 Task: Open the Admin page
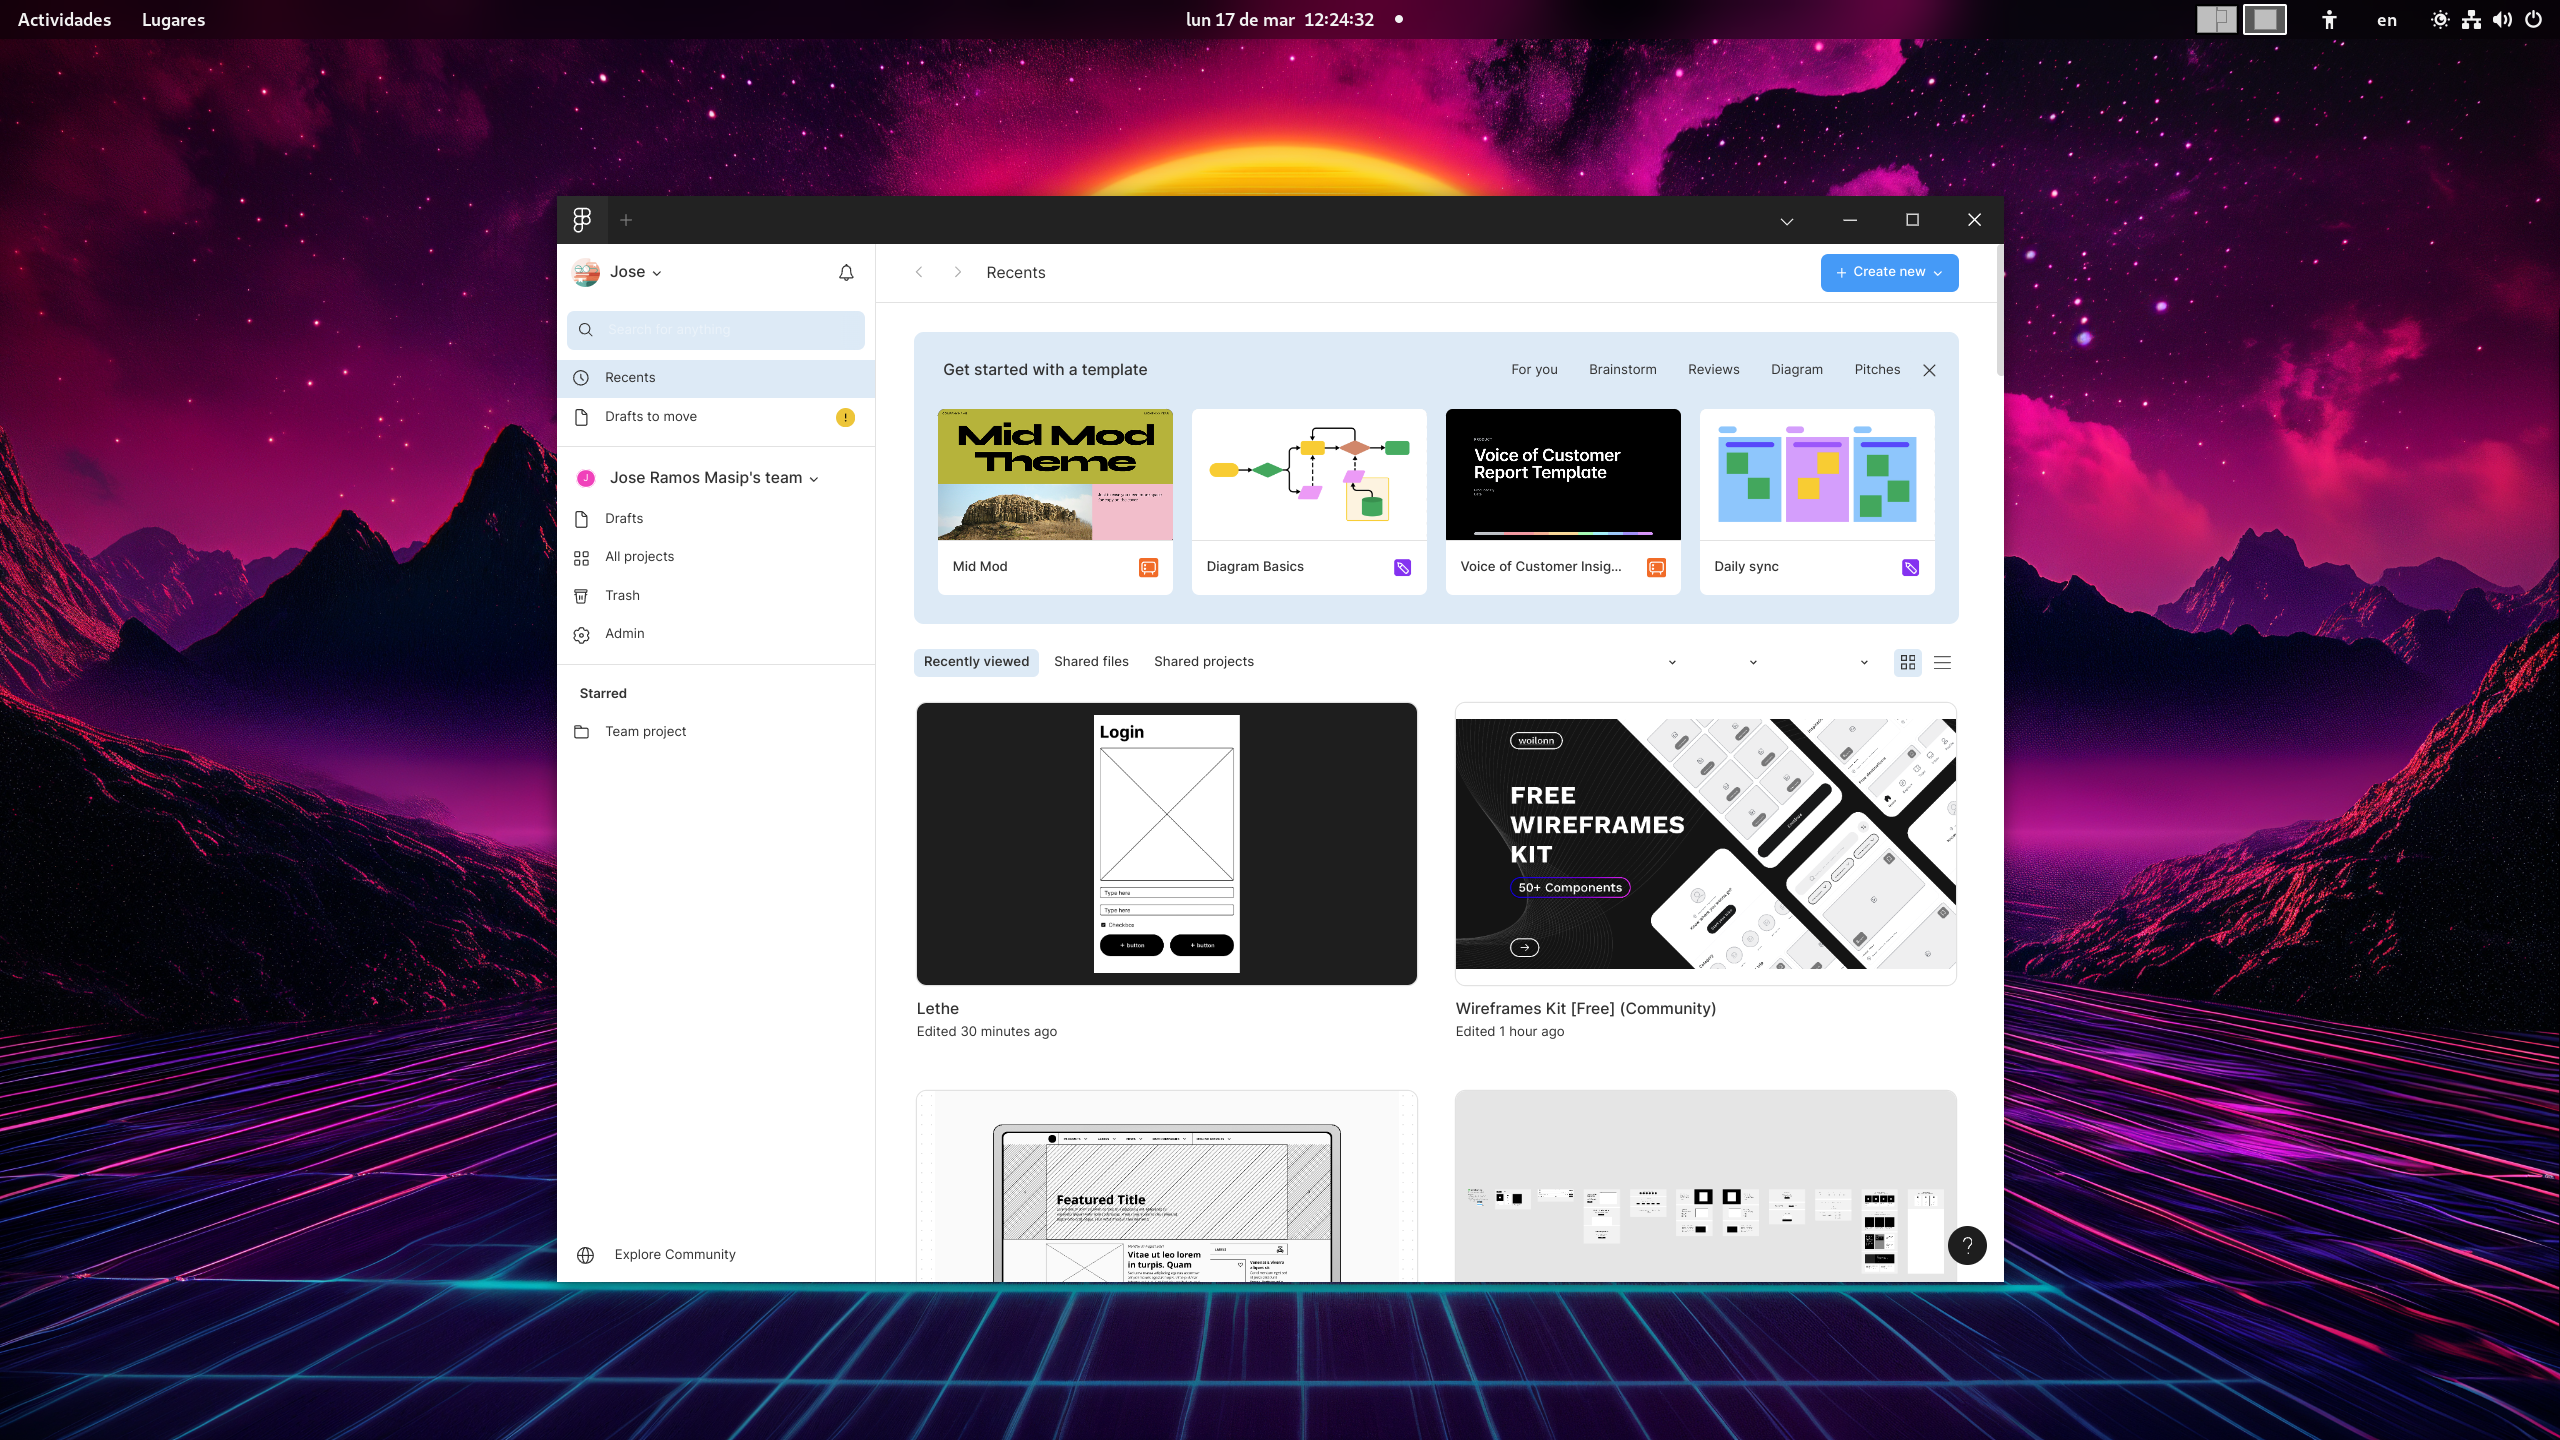[716, 634]
